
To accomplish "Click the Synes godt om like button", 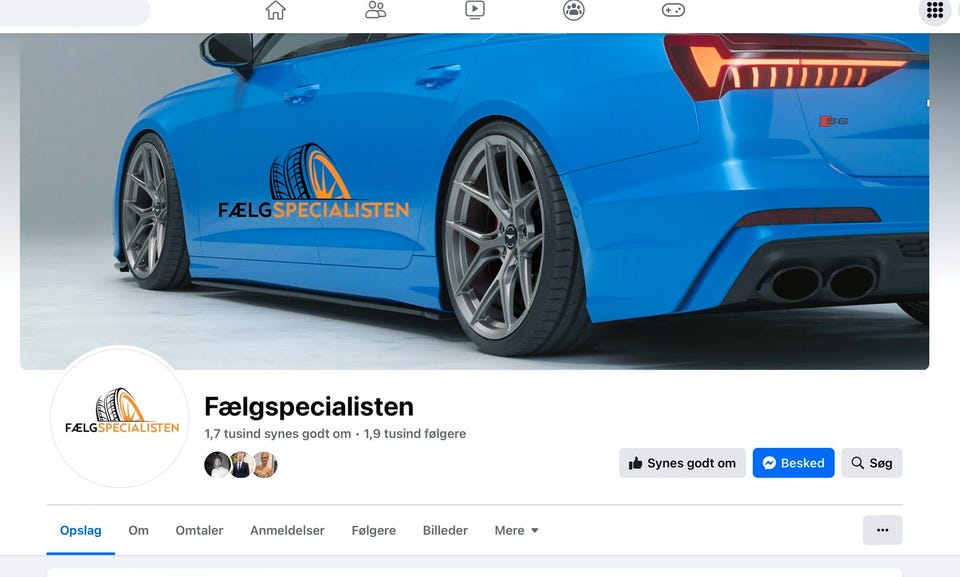I will pyautogui.click(x=682, y=463).
